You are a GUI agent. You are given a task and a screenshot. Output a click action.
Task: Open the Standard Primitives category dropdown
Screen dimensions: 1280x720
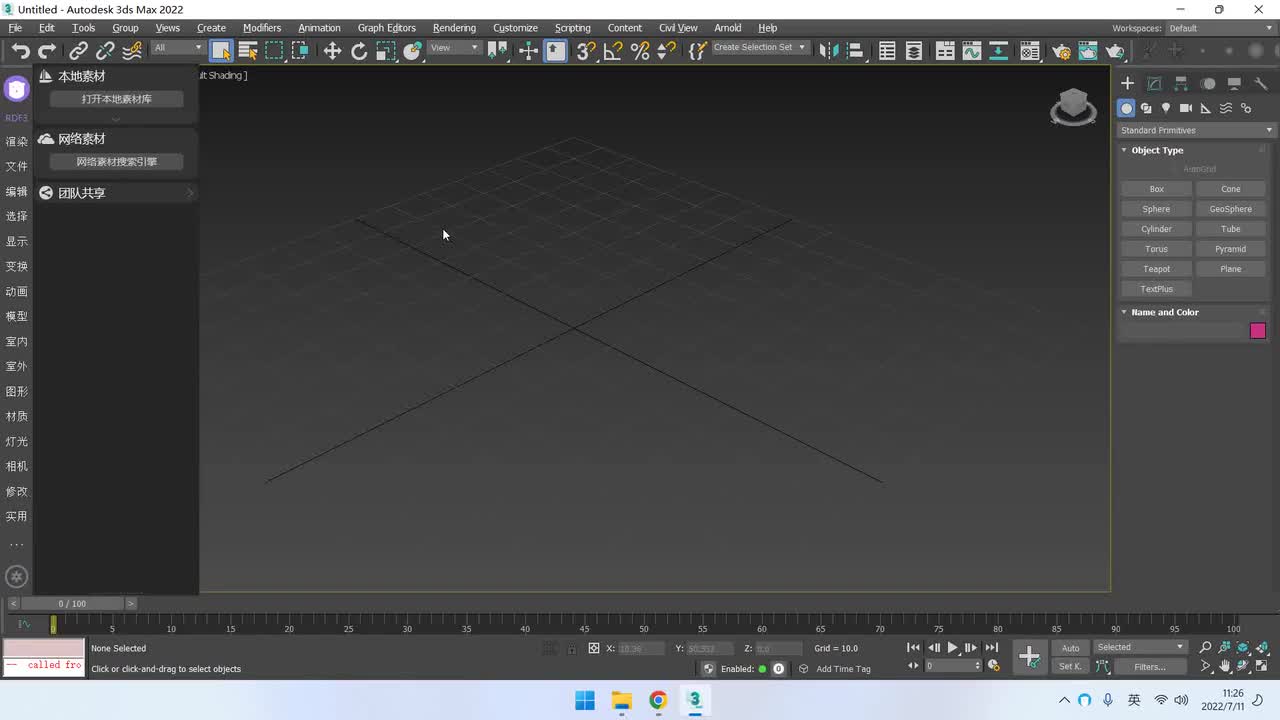coord(1196,130)
